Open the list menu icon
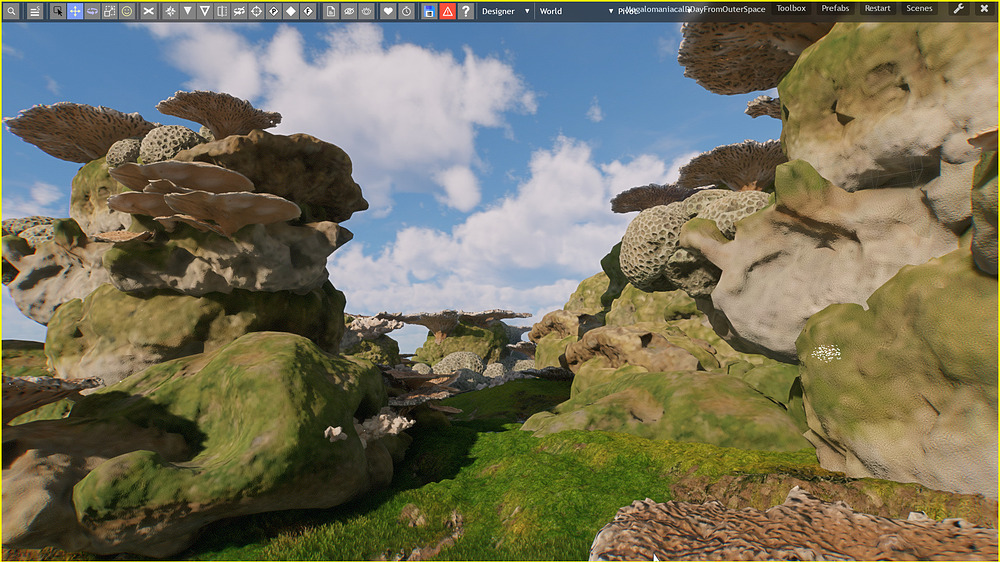 35,11
